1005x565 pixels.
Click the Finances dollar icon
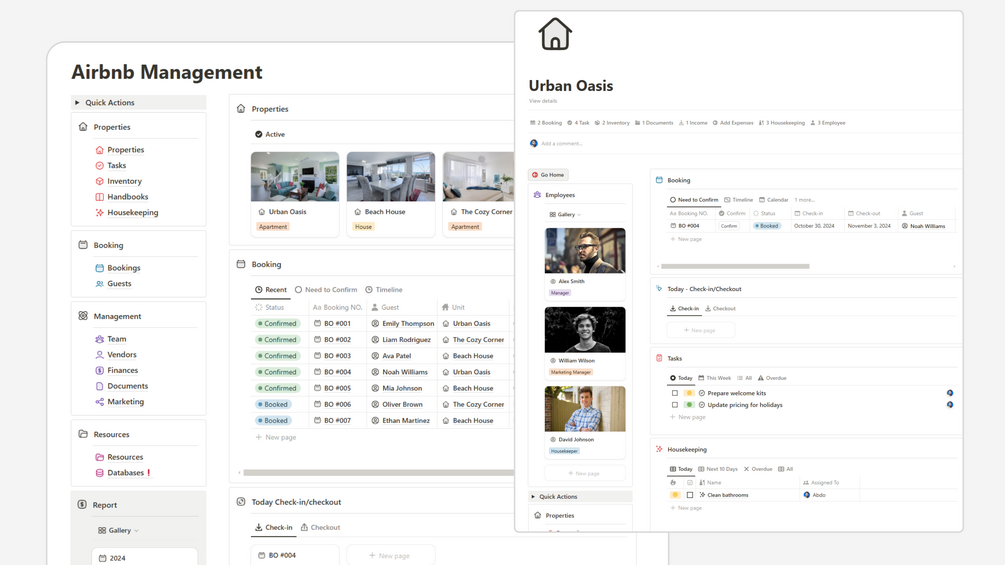click(x=99, y=370)
